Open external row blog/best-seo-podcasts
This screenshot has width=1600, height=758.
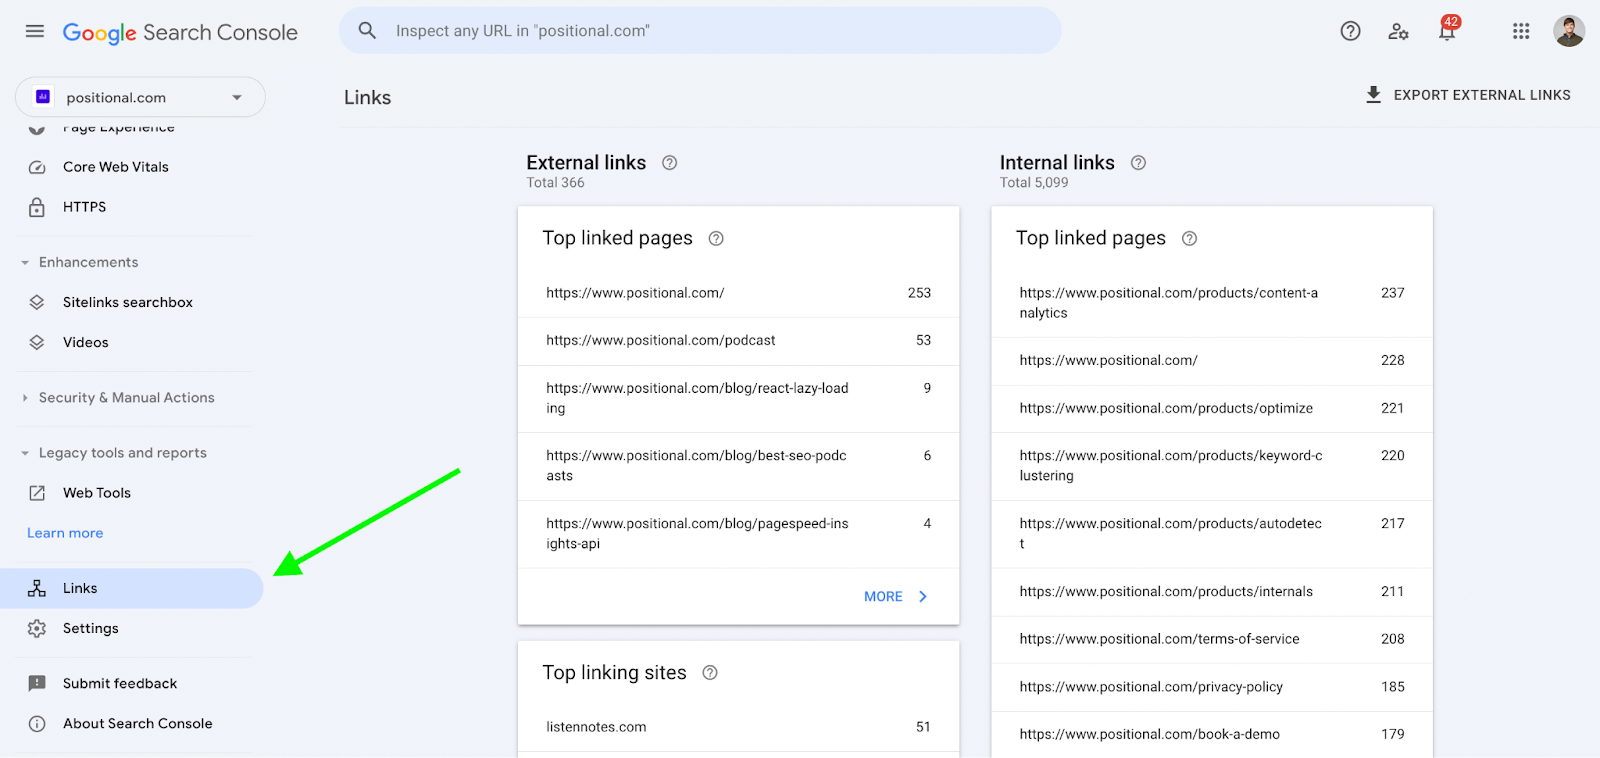tap(739, 466)
